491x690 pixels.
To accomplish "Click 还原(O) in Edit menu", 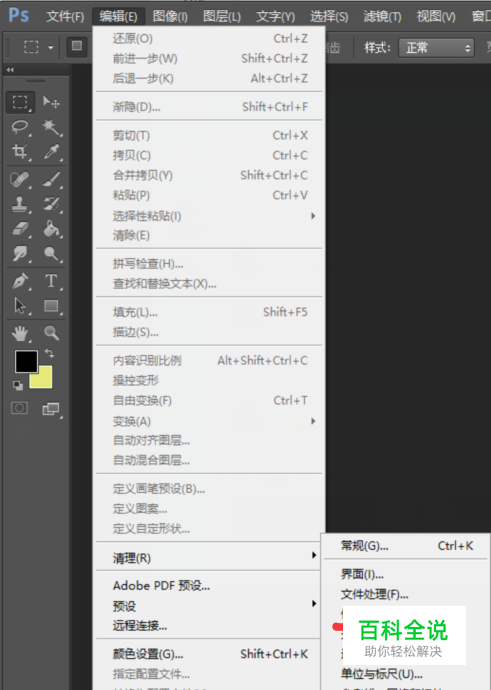I will click(x=209, y=39).
